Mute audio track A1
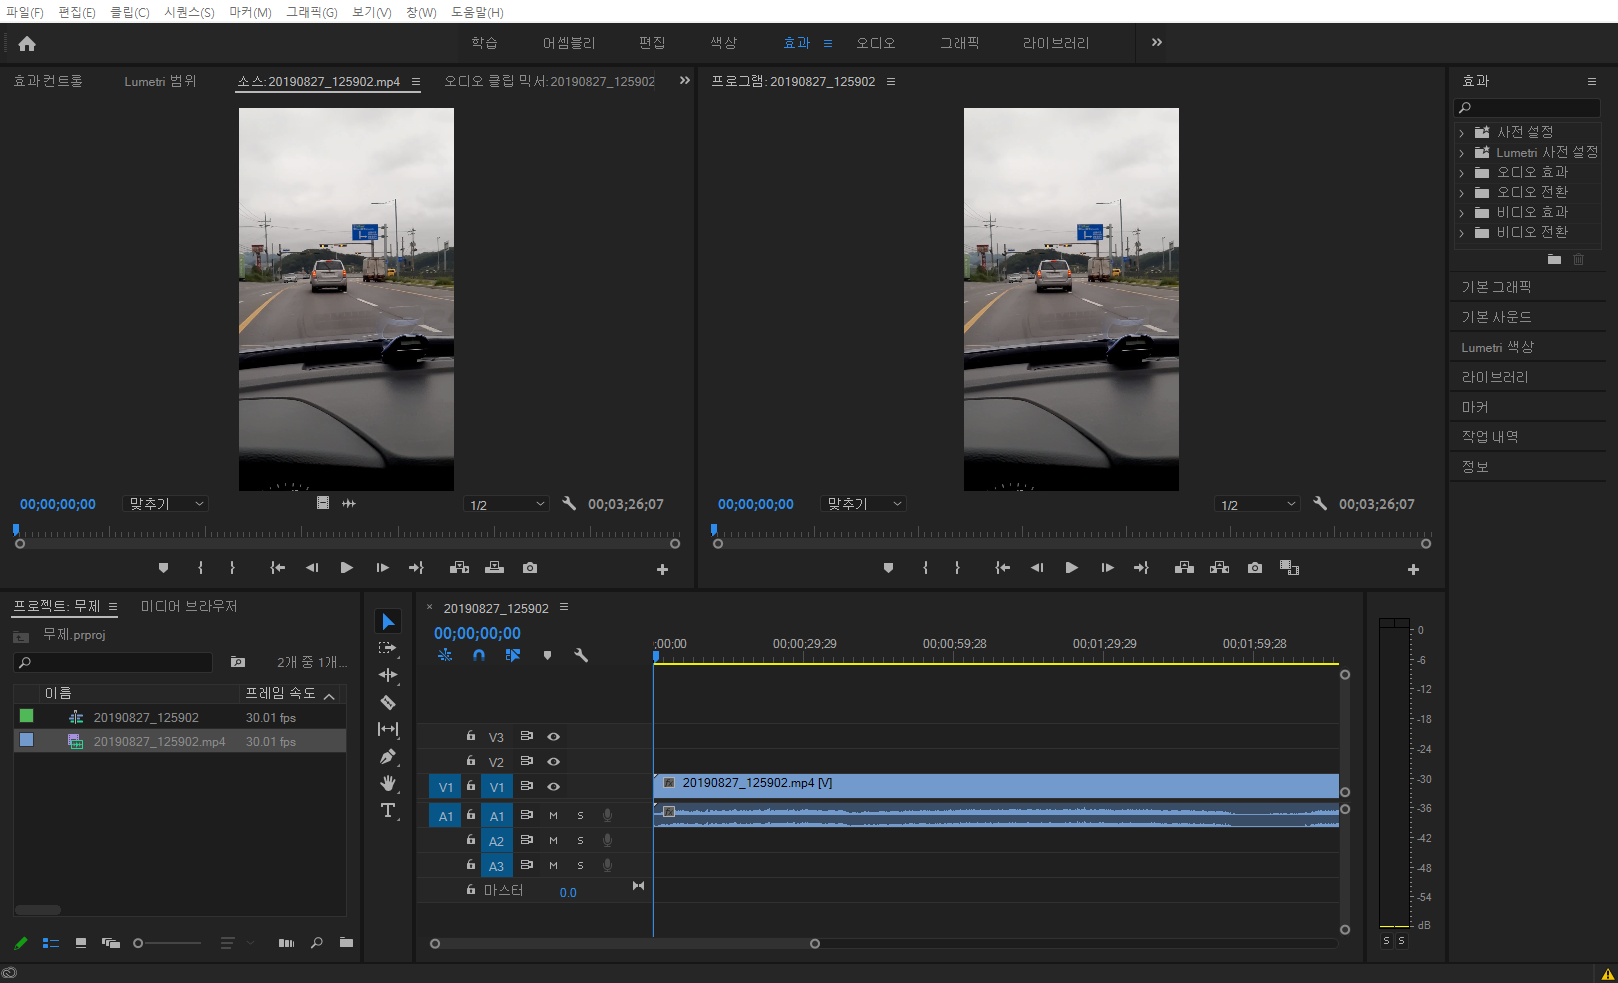The image size is (1618, 983). [x=553, y=815]
